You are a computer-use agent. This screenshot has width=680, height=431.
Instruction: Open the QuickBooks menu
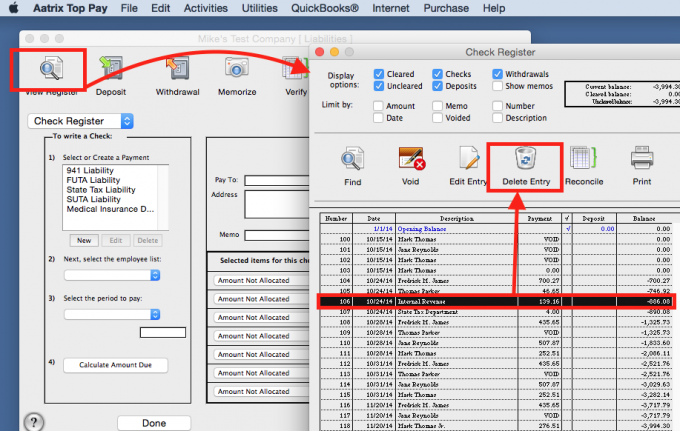[x=325, y=8]
